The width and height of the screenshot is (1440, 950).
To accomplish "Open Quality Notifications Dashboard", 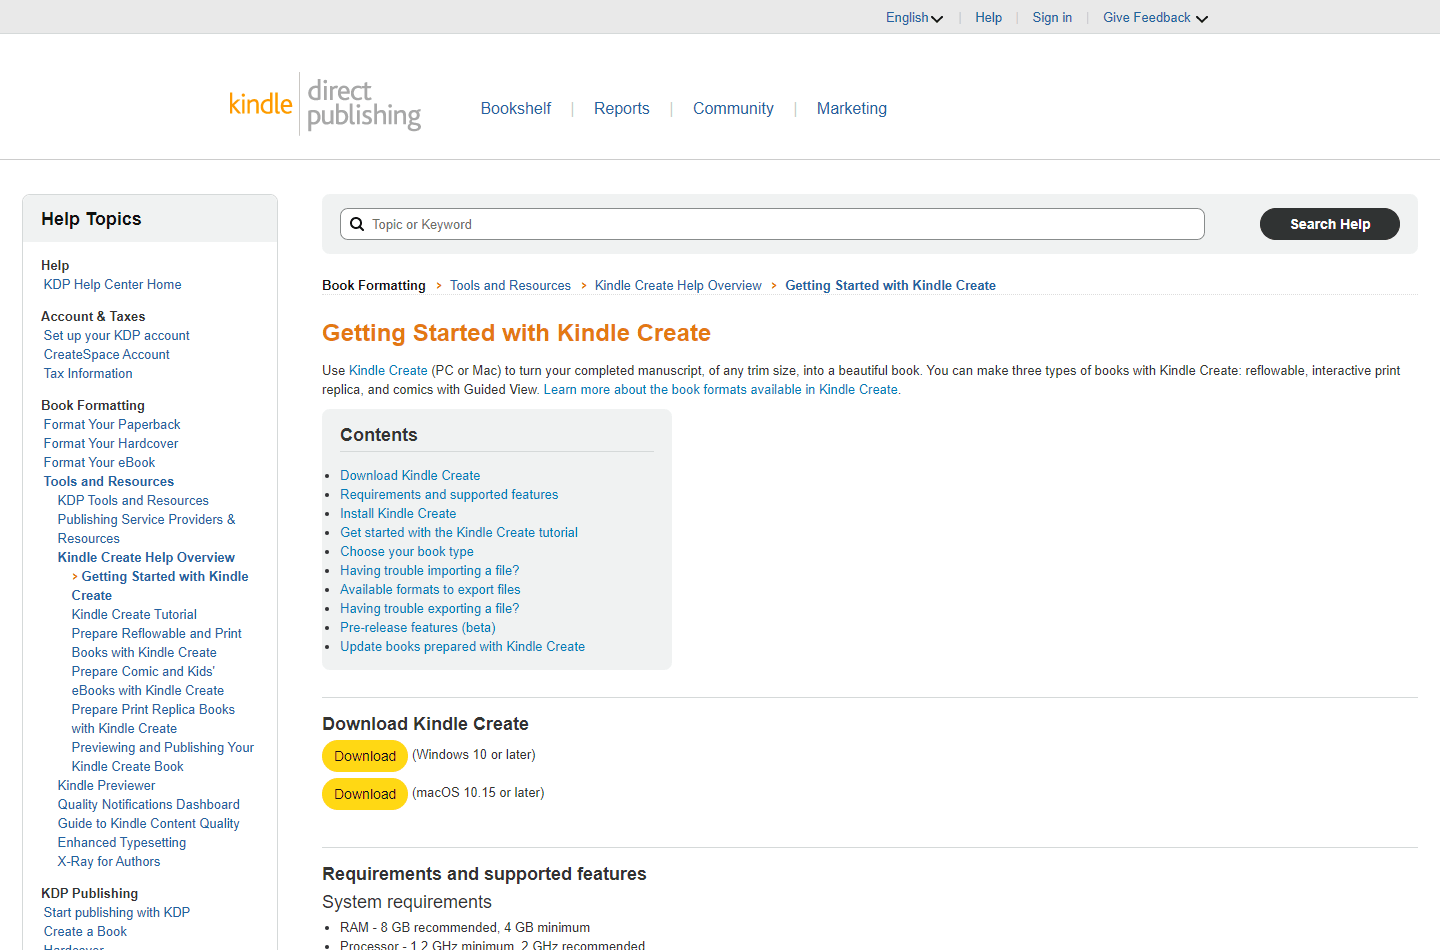I will tap(148, 804).
